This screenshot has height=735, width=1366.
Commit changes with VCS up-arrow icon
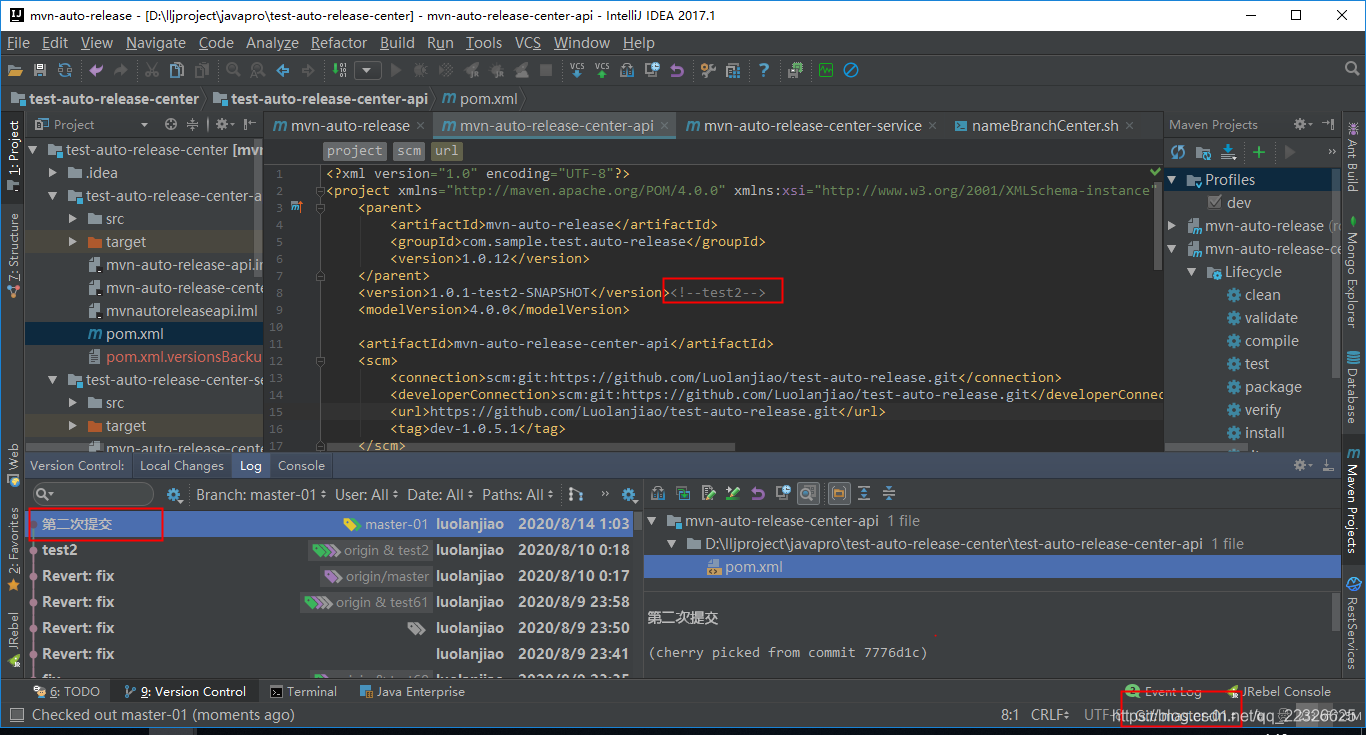[x=602, y=70]
